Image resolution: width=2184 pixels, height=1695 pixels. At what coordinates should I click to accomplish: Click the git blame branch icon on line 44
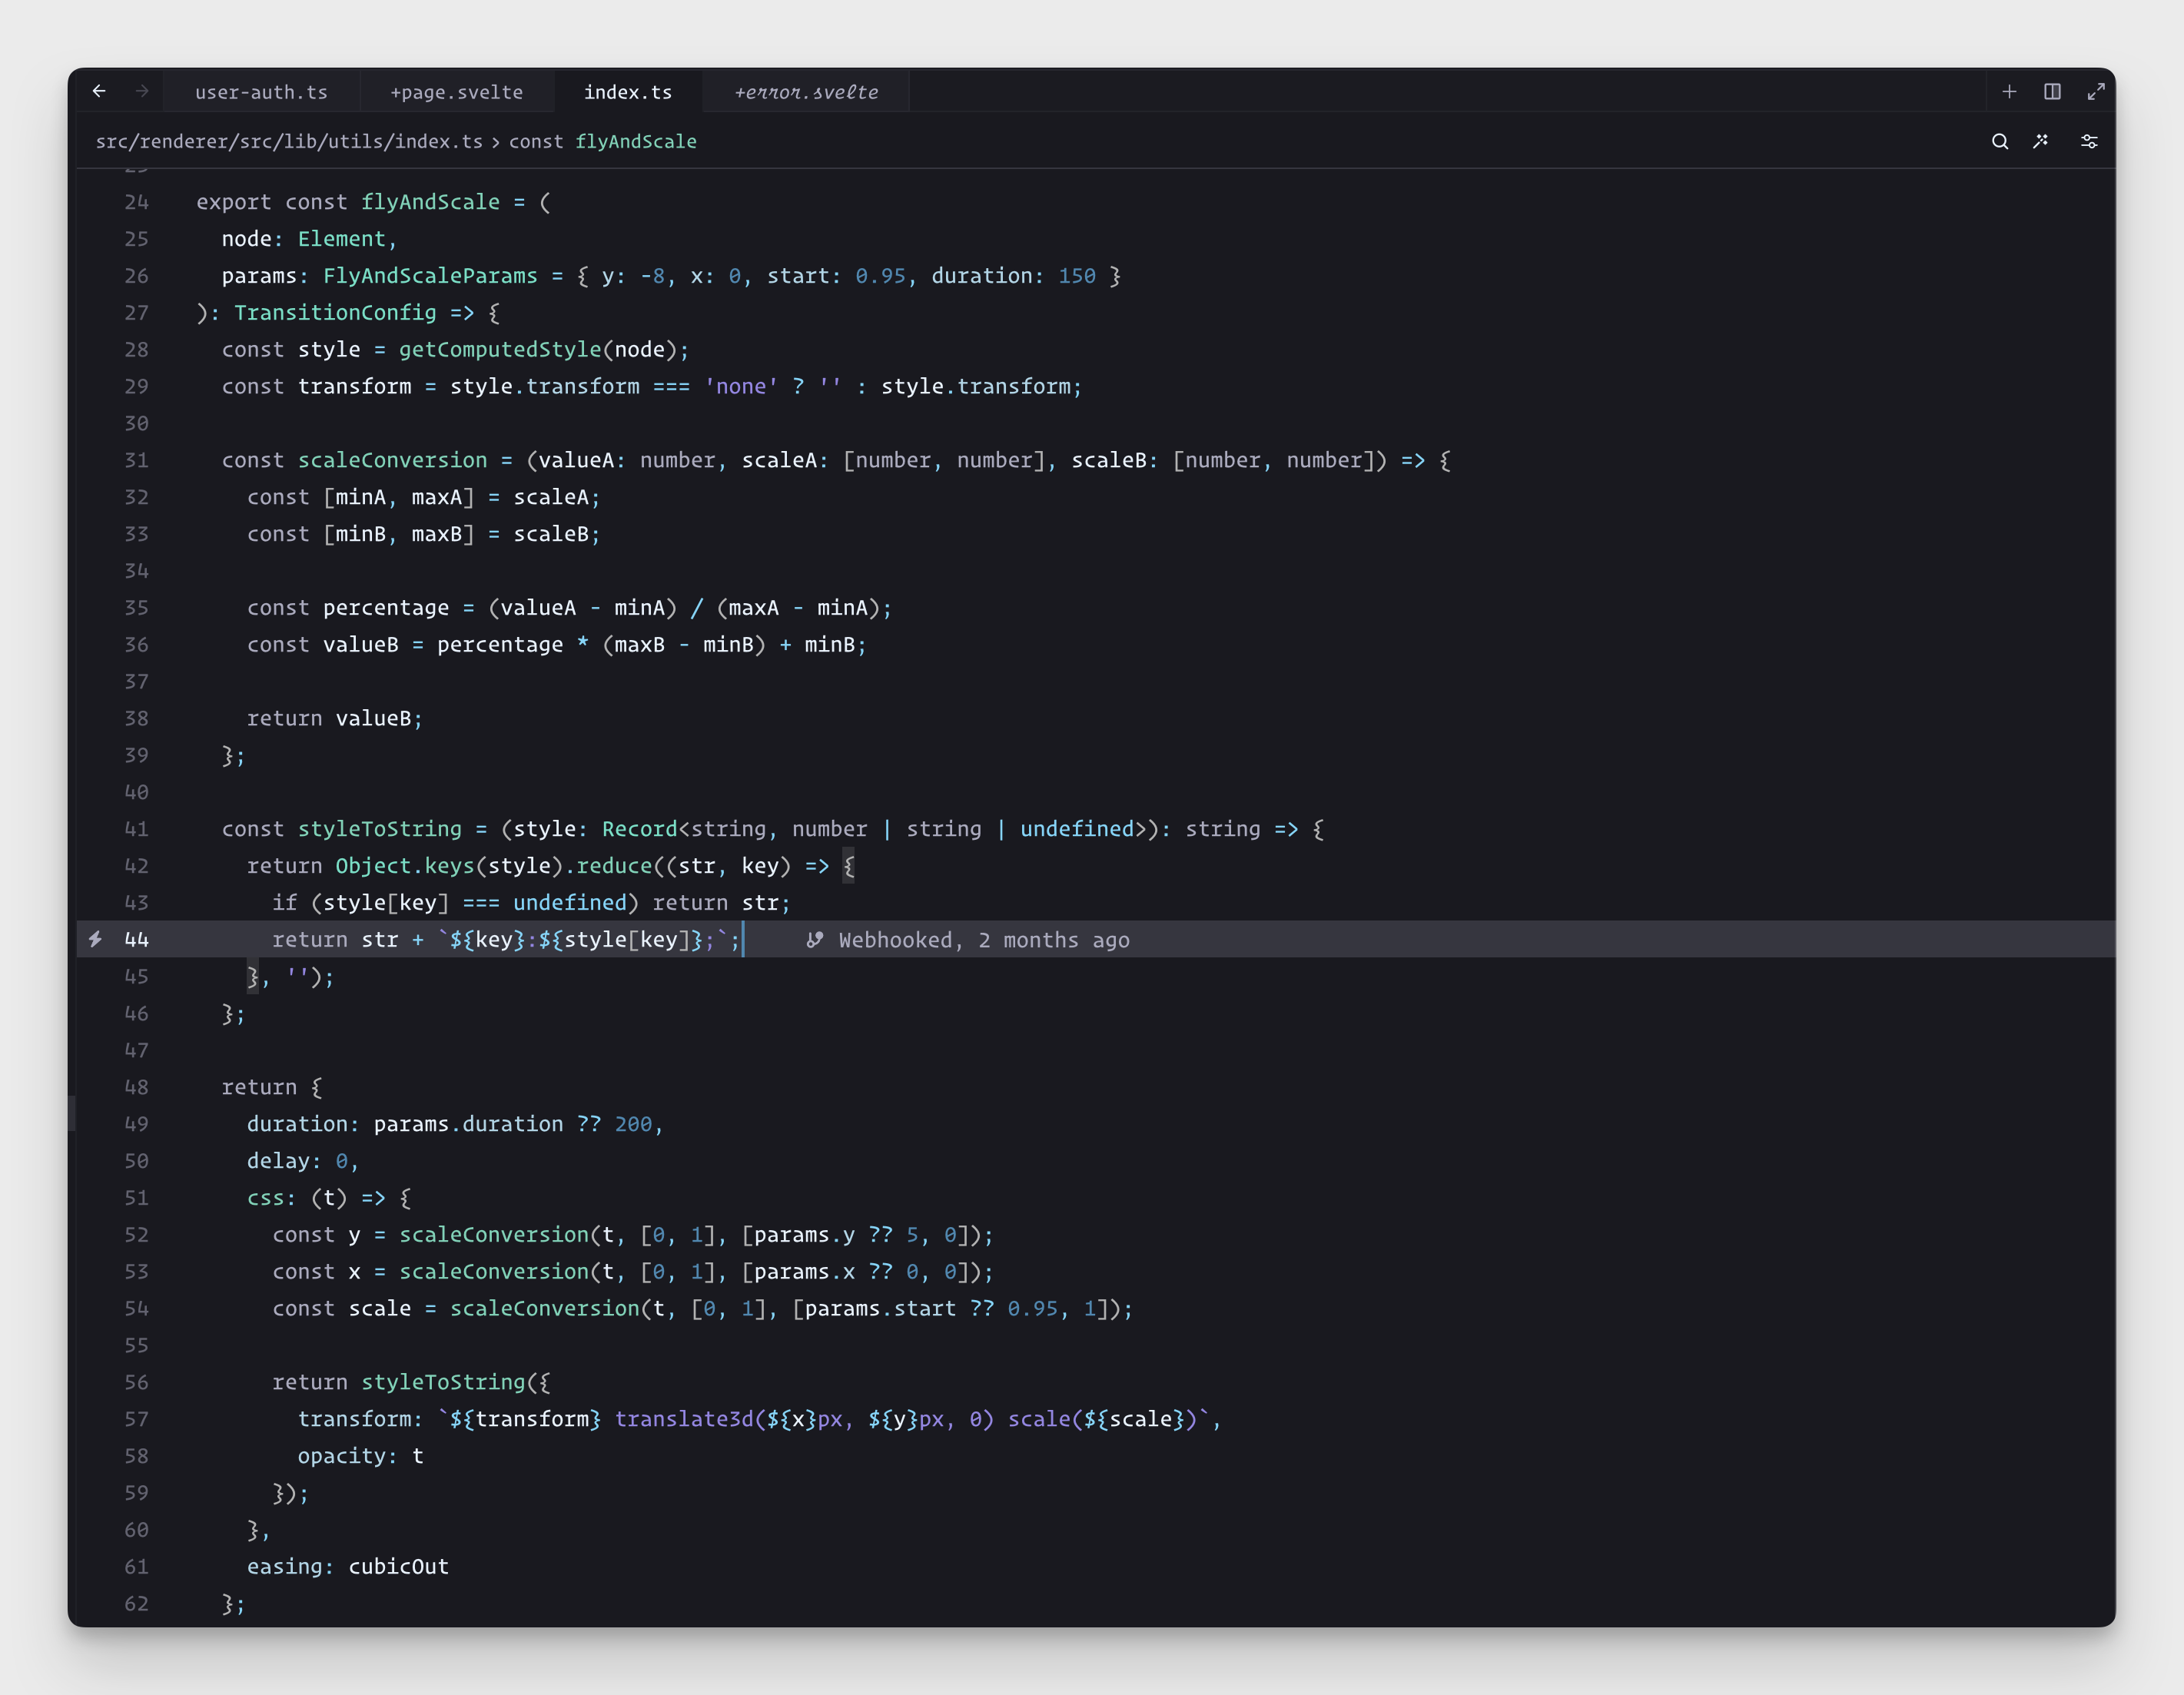tap(815, 940)
